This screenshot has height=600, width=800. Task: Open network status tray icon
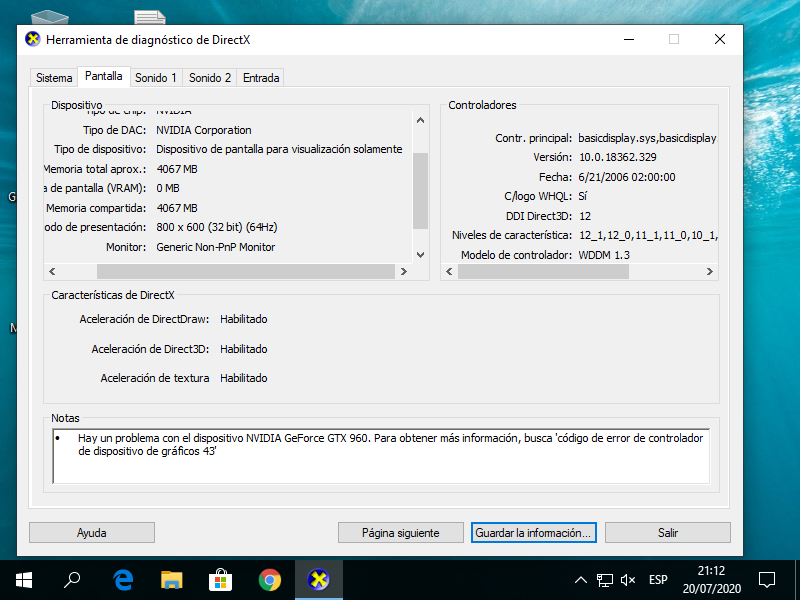click(x=605, y=580)
